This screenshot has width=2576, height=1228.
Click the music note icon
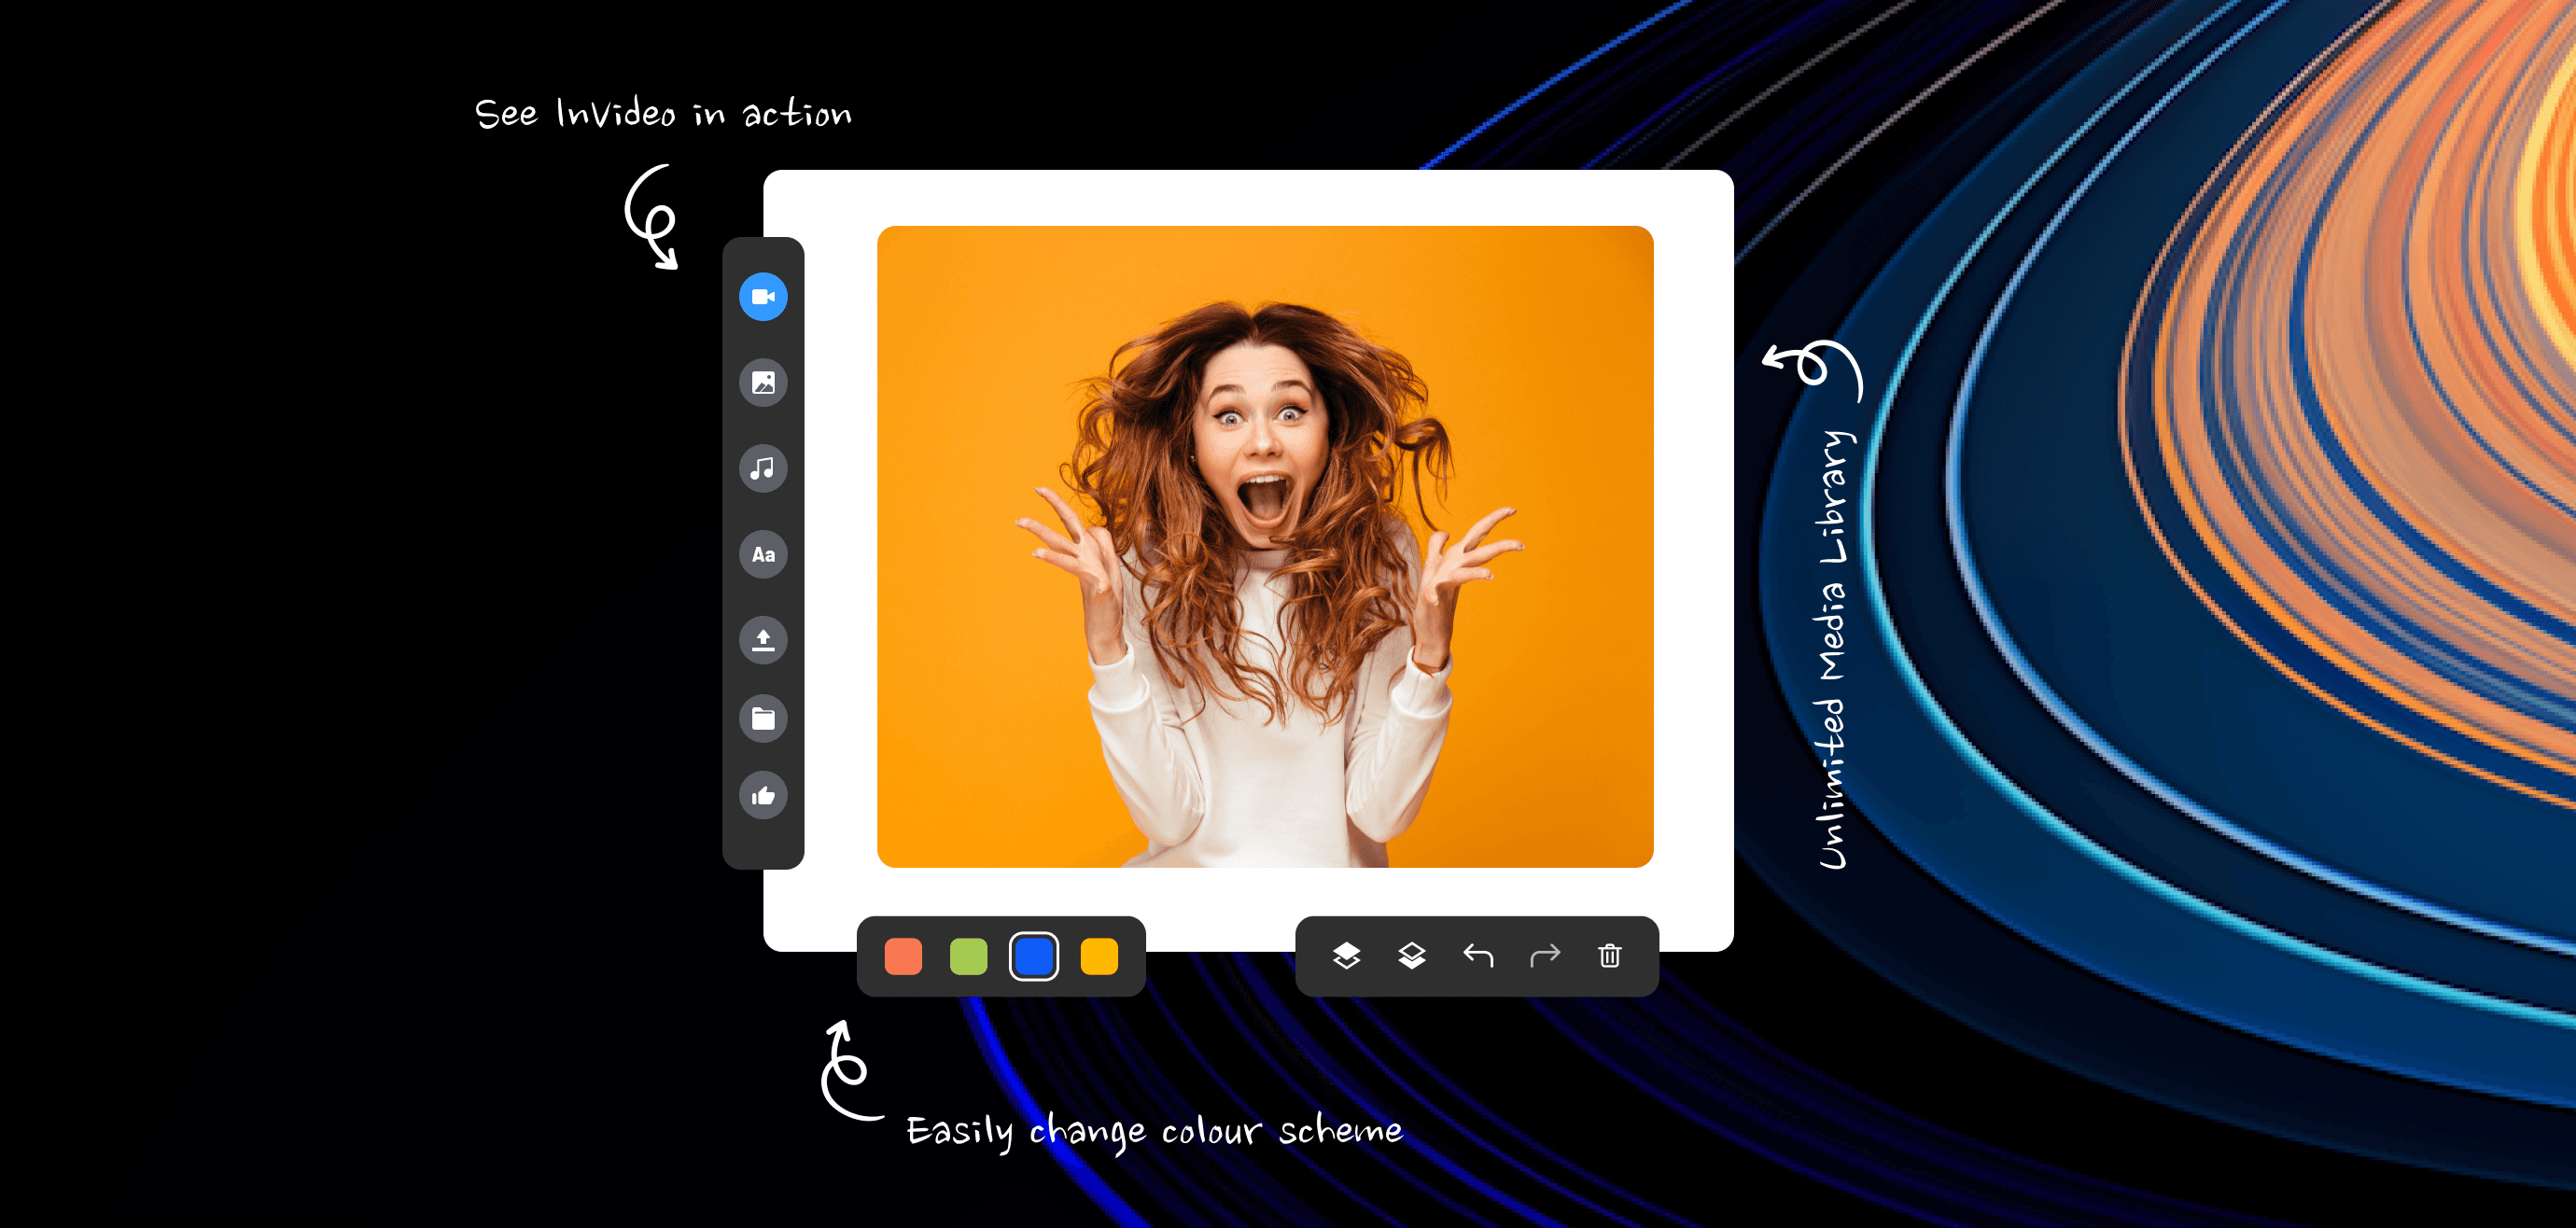point(763,468)
